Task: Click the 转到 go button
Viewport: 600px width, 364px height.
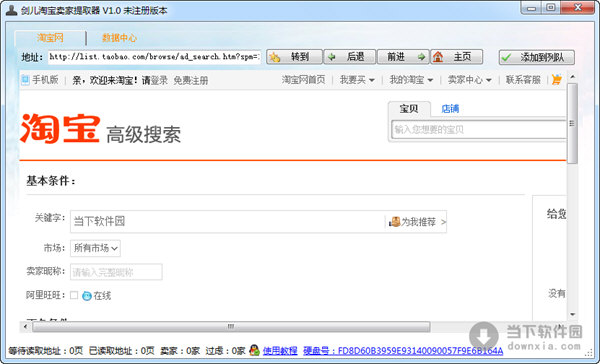Action: pos(294,57)
